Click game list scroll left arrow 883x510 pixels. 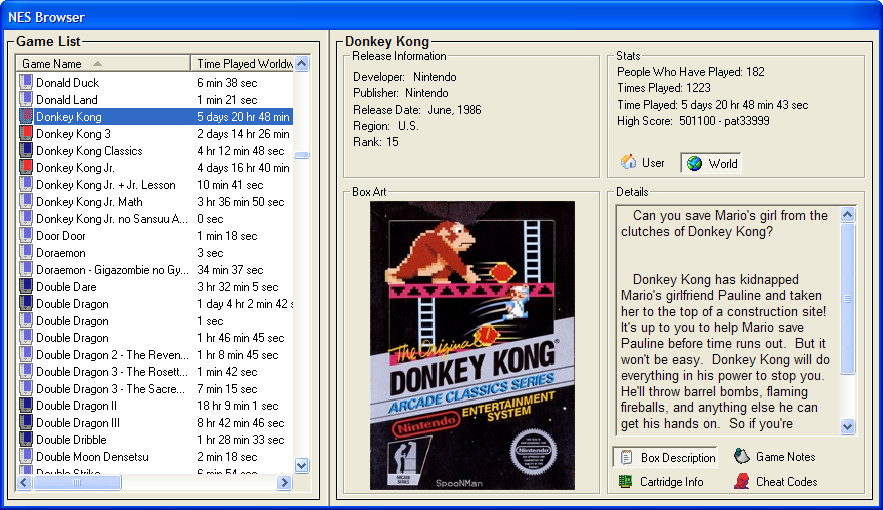(x=24, y=482)
